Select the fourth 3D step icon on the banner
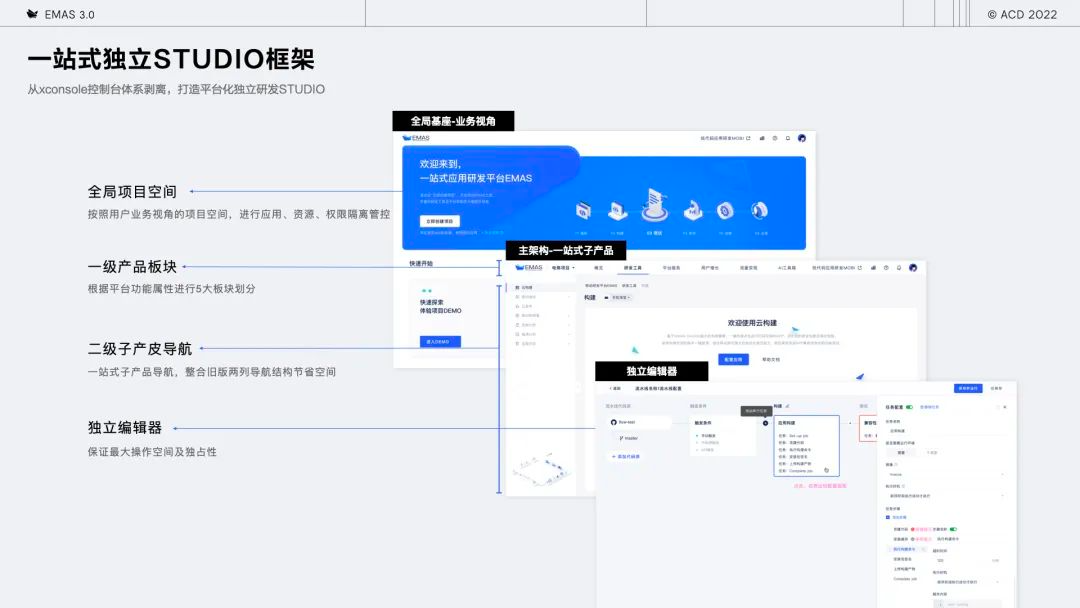Image resolution: width=1080 pixels, height=608 pixels. (x=692, y=210)
